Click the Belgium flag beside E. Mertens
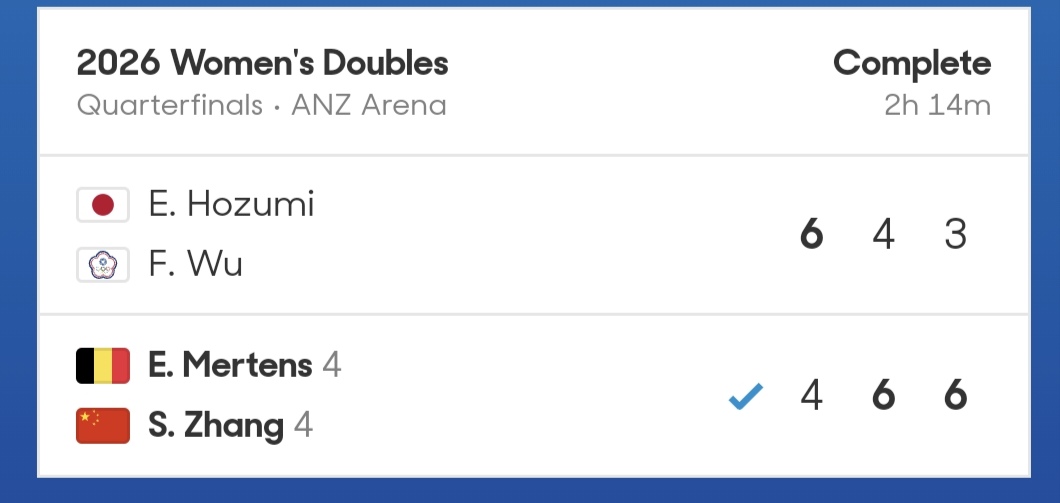The image size is (1060, 503). [102, 366]
